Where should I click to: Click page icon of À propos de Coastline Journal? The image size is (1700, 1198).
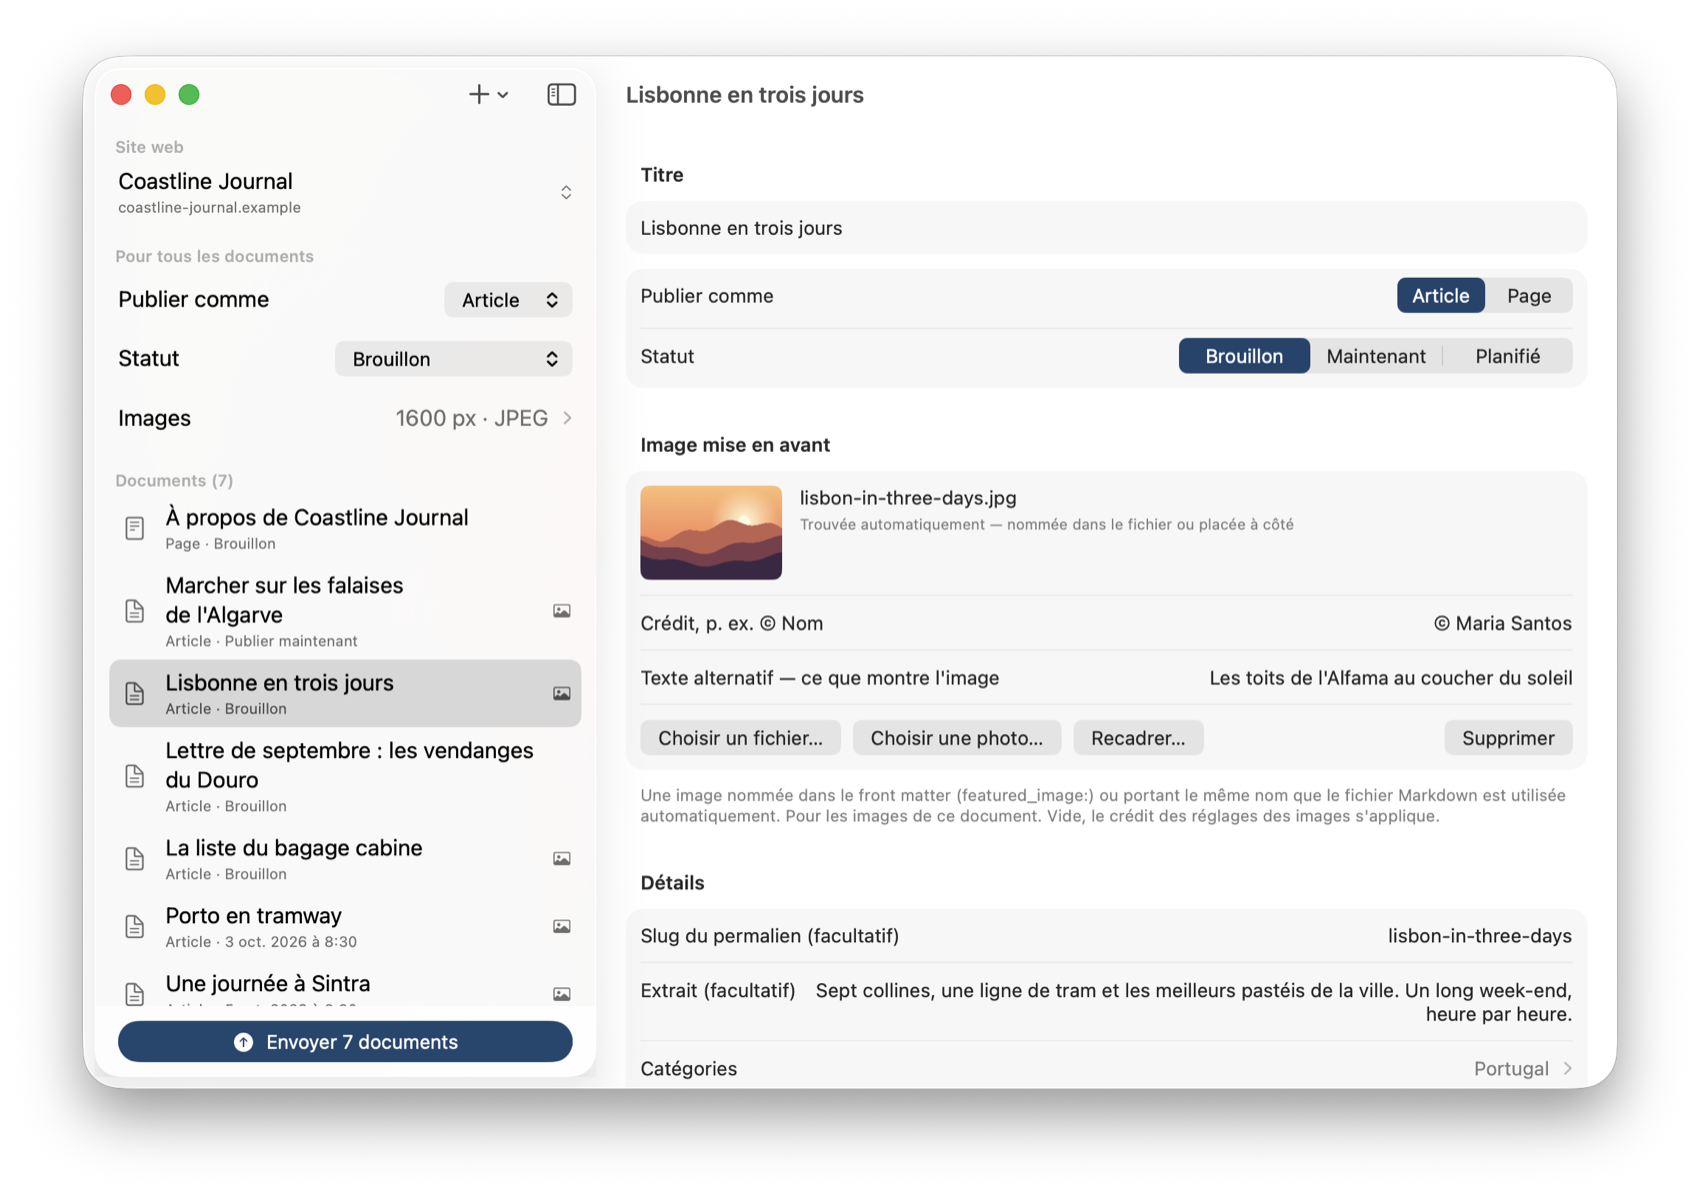(135, 528)
